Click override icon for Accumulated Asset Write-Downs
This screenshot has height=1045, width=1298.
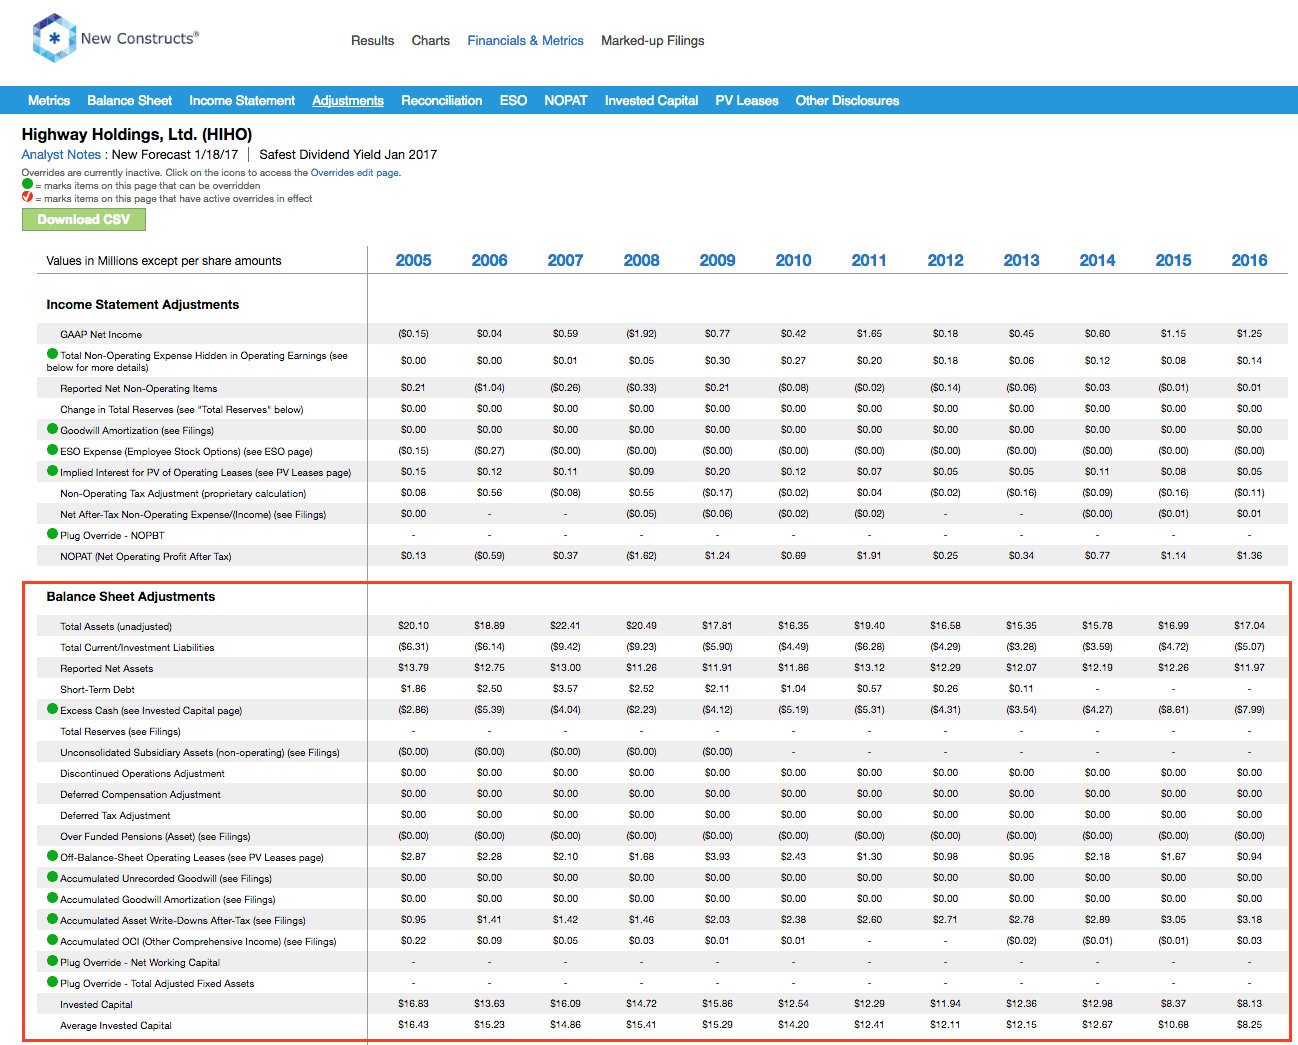[53, 919]
